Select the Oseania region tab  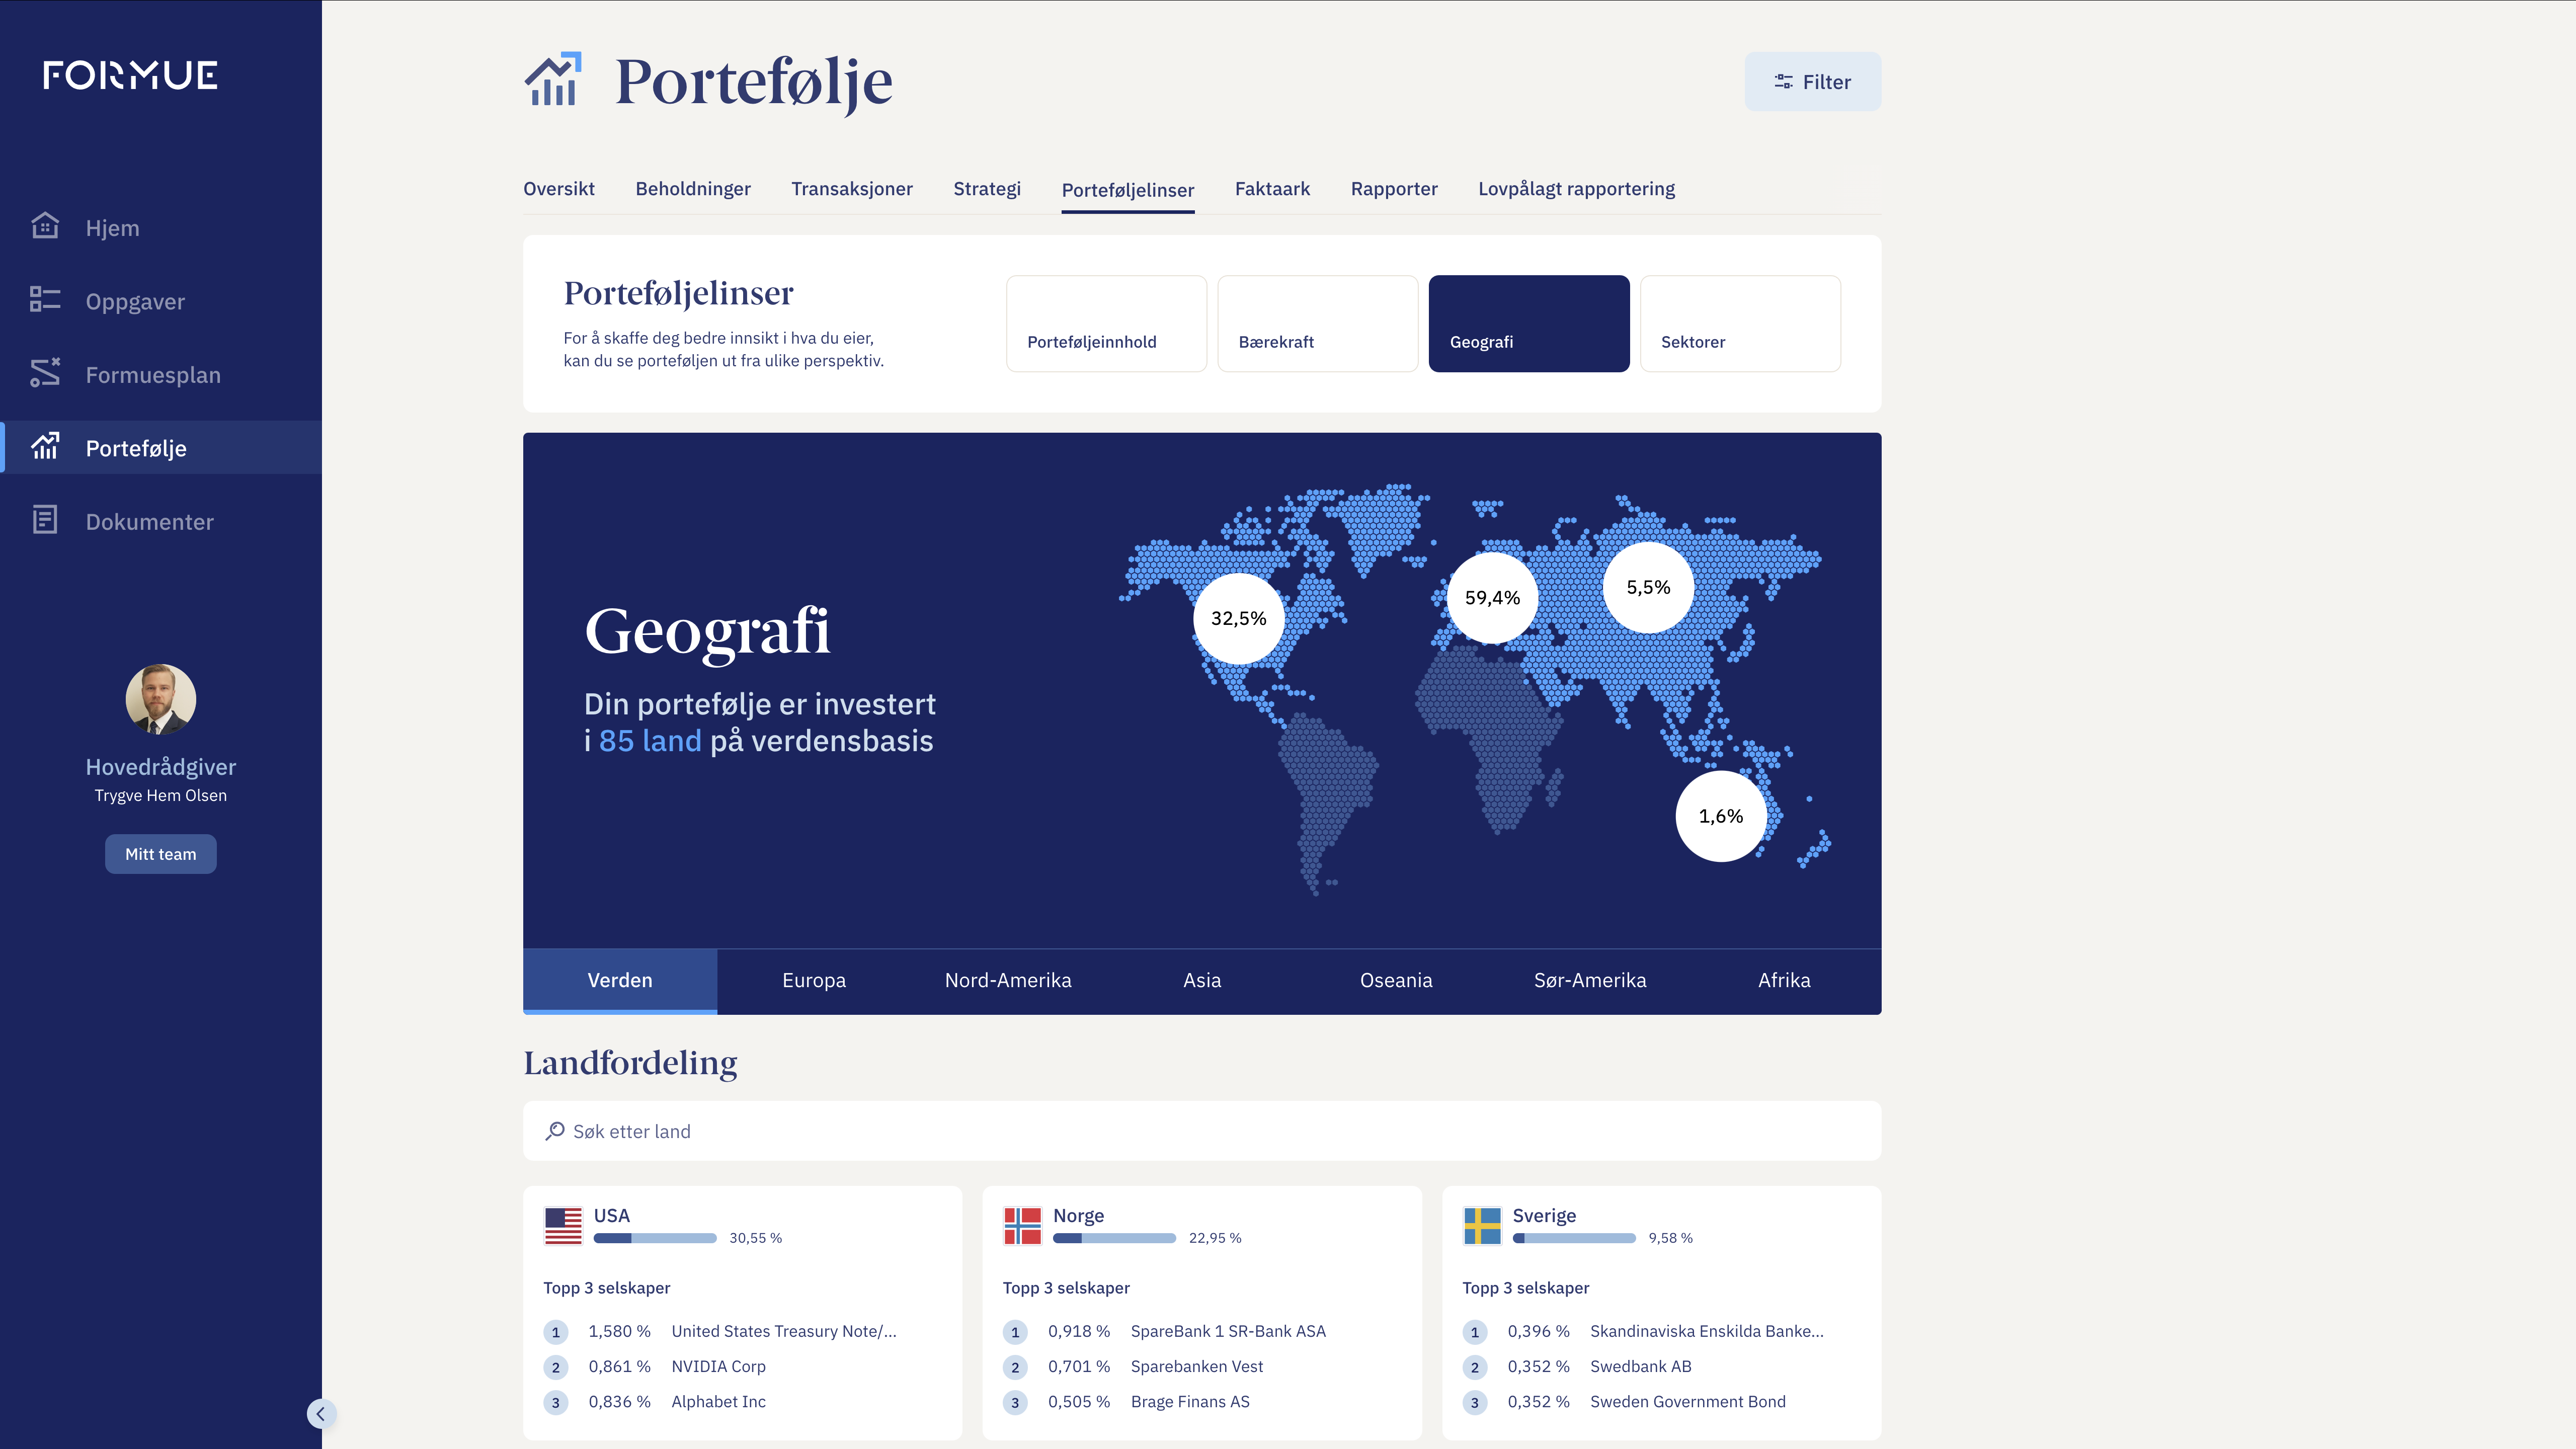pos(1396,981)
